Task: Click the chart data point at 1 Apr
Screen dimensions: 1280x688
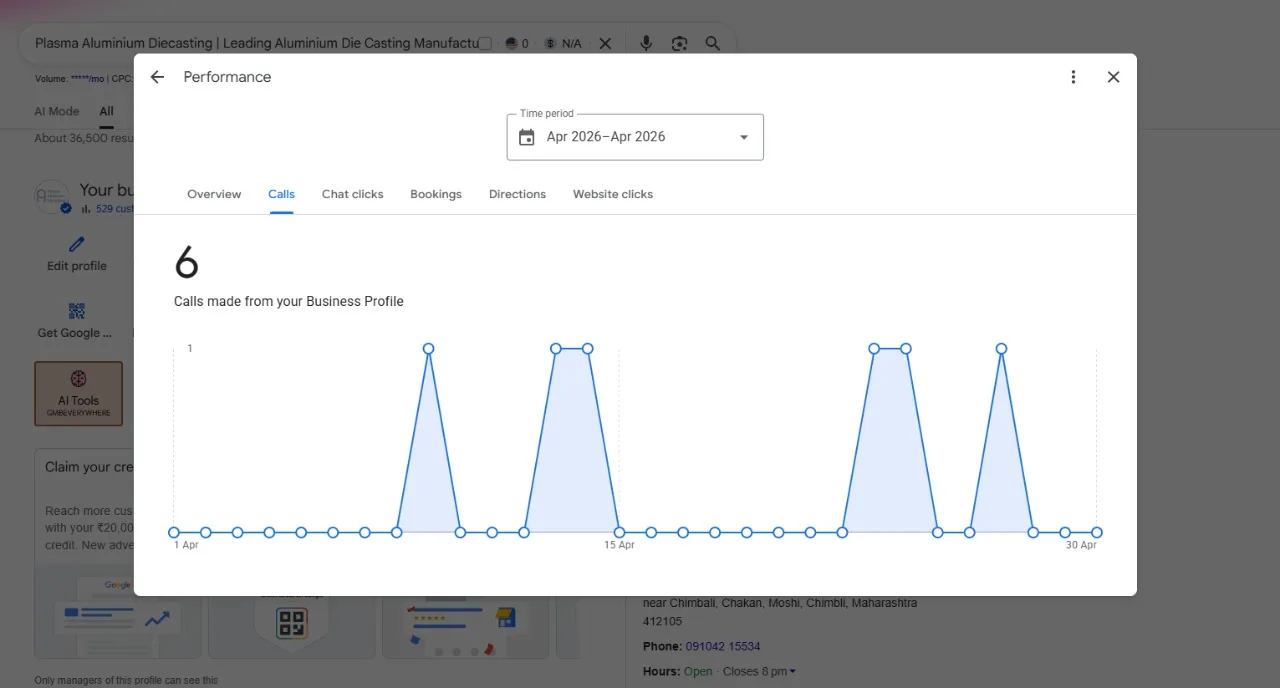Action: click(174, 532)
